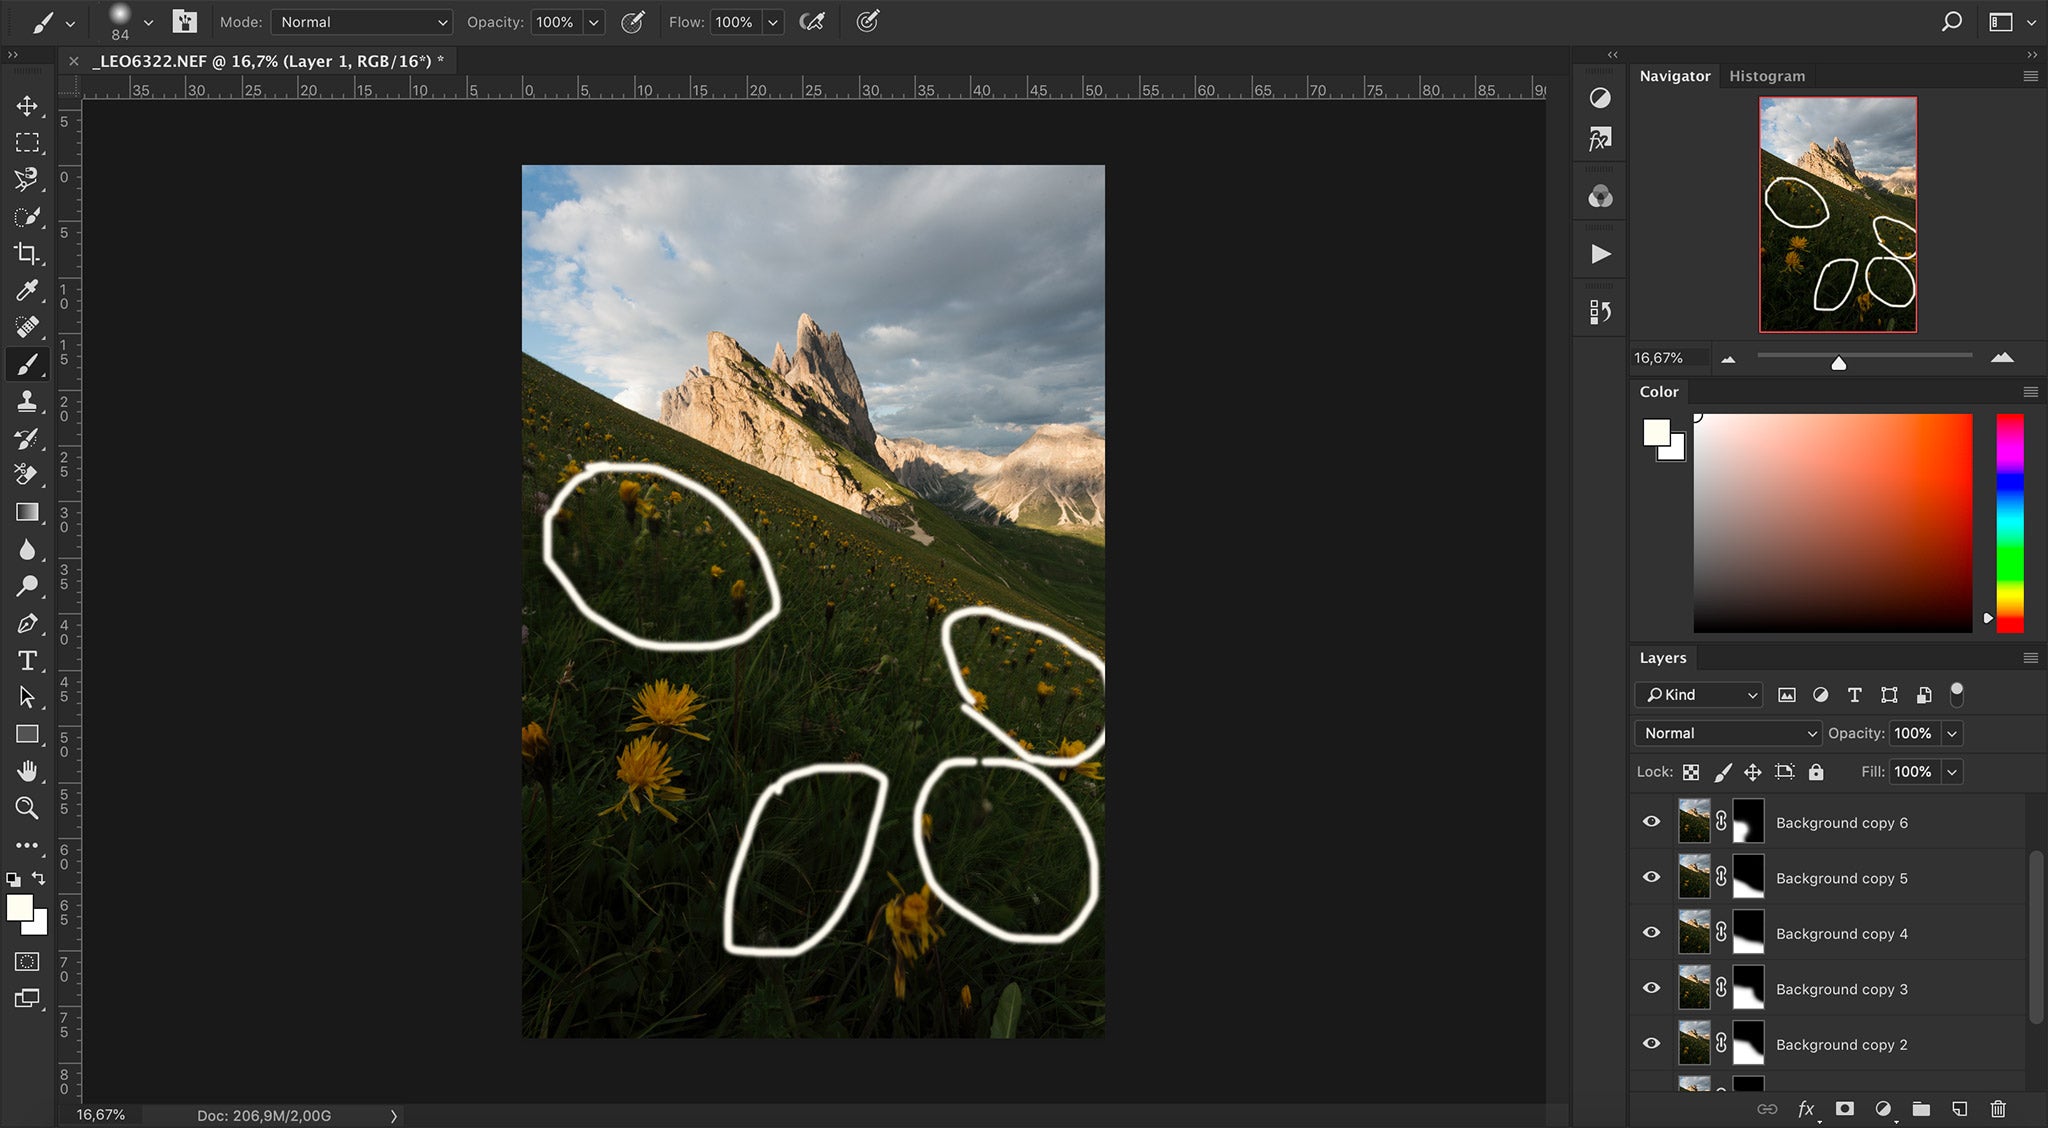
Task: Select the Crop tool
Action: tap(27, 253)
